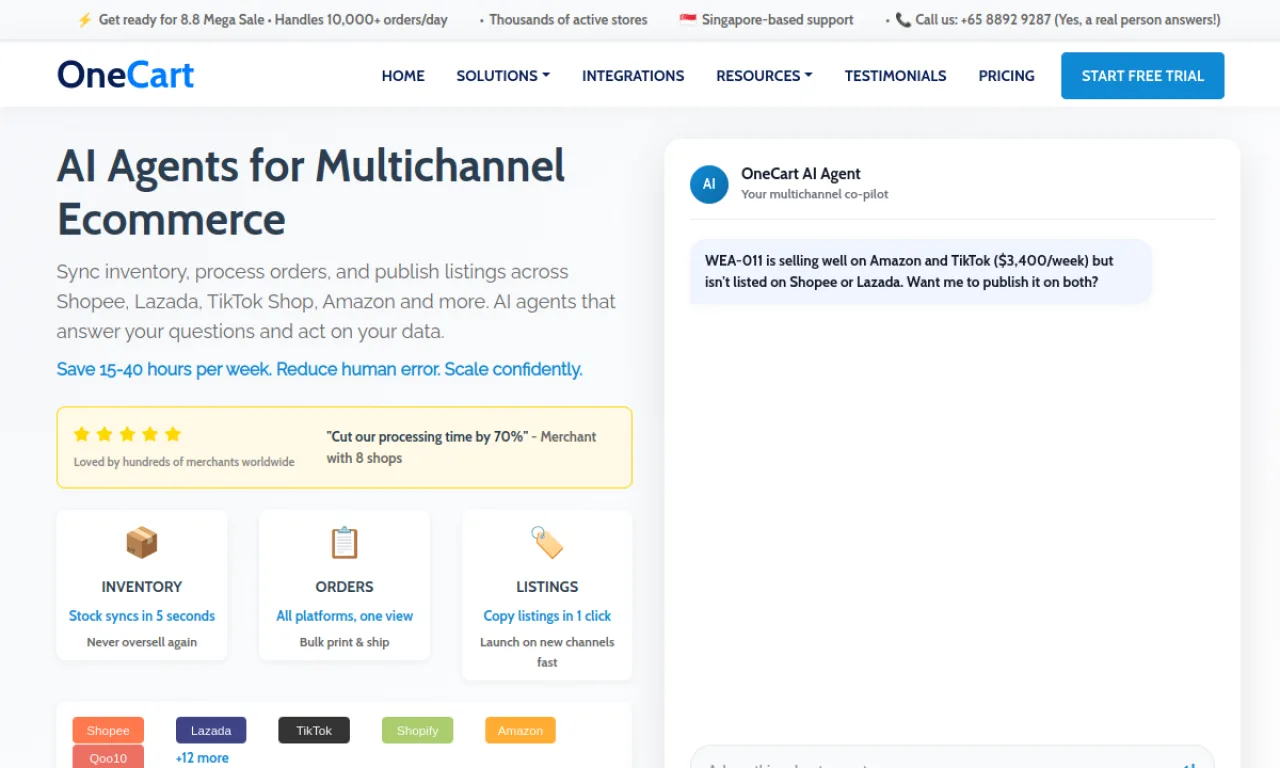Navigate to PRICING

point(1006,76)
